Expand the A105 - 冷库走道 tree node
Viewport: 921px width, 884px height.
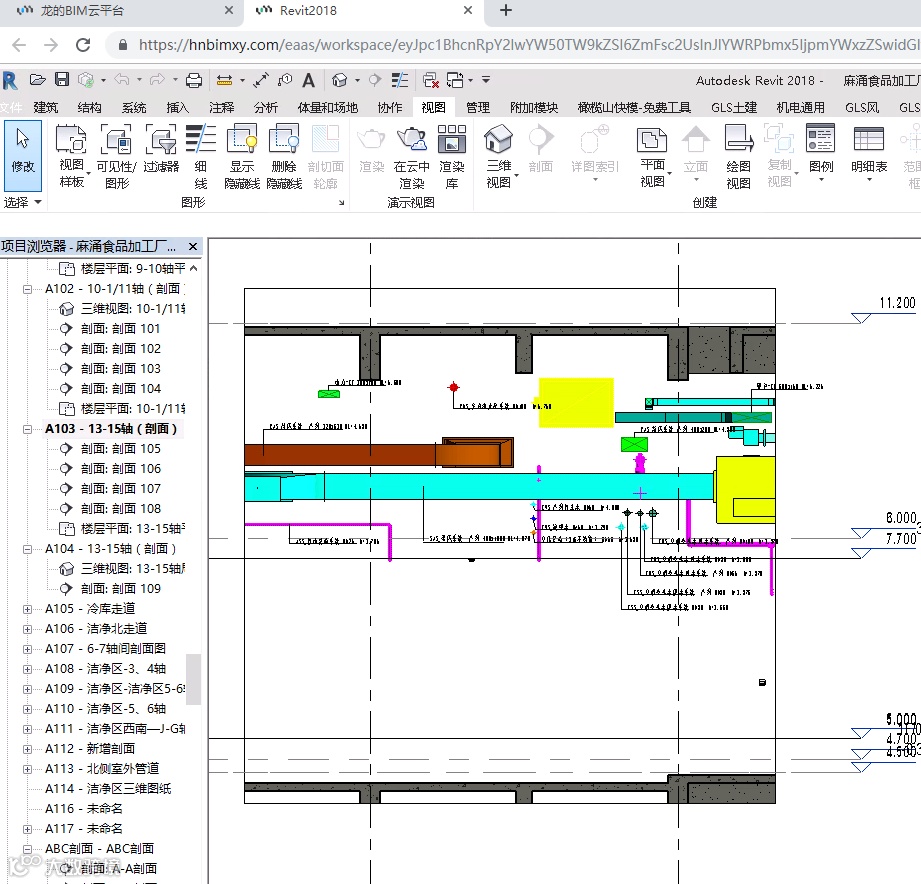coord(27,609)
